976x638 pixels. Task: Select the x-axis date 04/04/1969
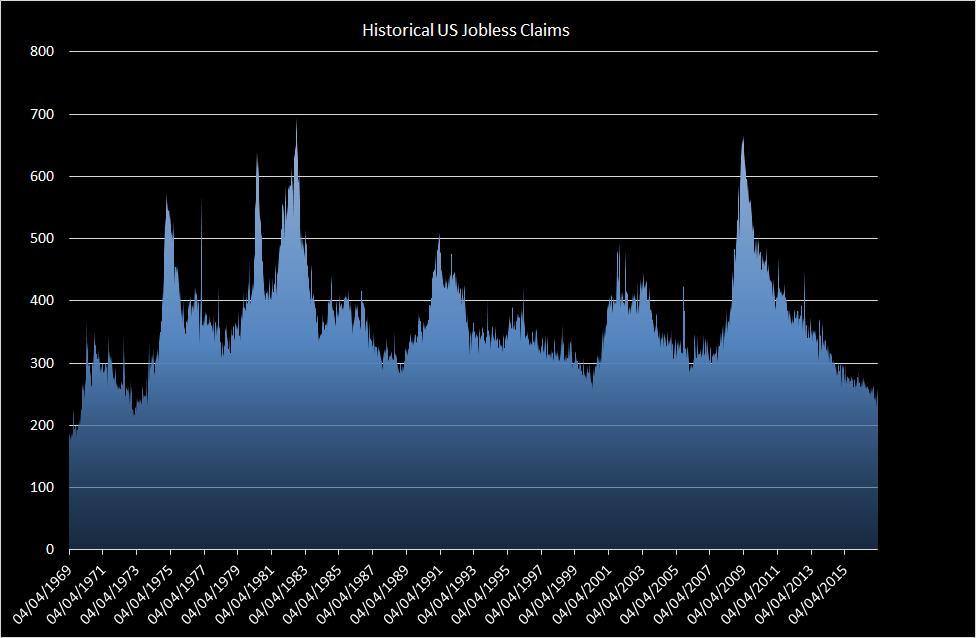tap(40, 593)
